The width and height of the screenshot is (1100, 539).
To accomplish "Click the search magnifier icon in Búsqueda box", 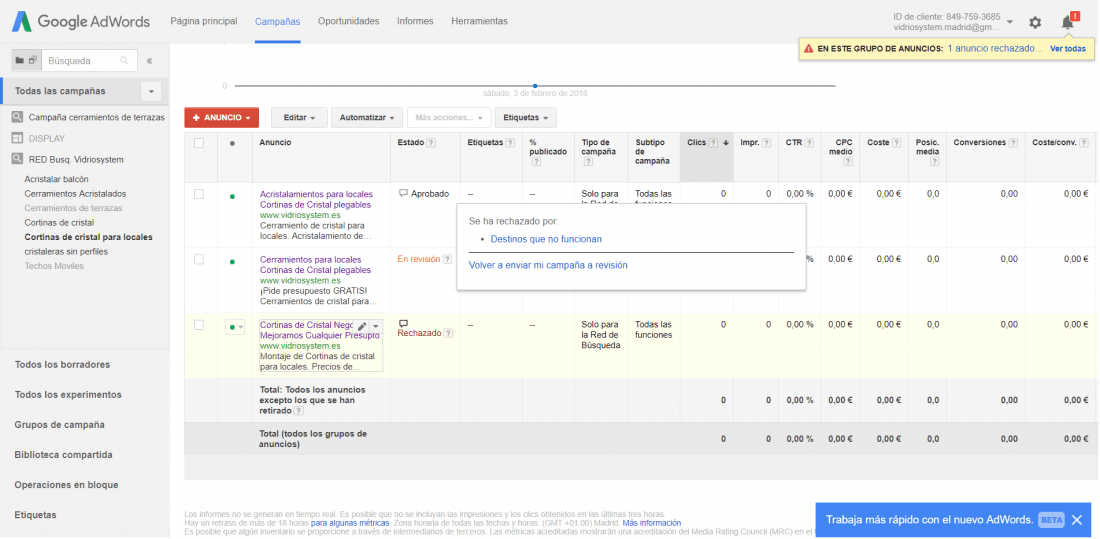I will coord(124,61).
